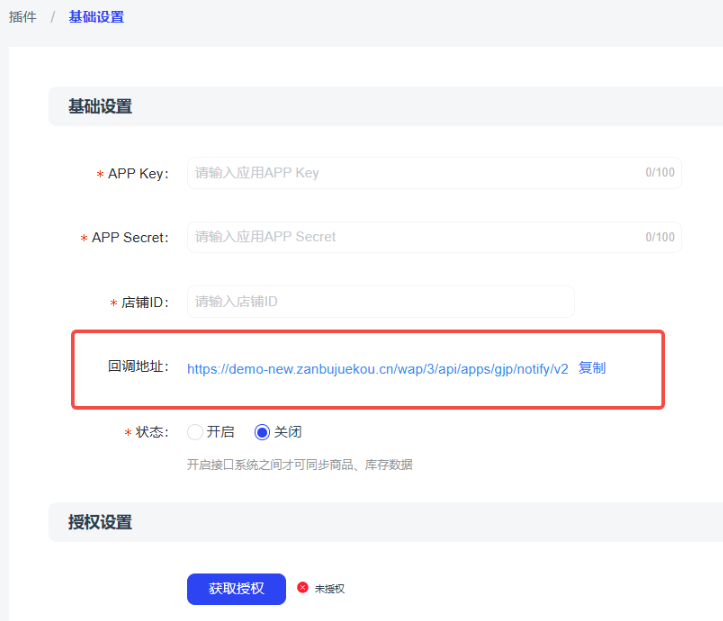Click the 基础设置 breadcrumb item
723x621 pixels.
96,17
